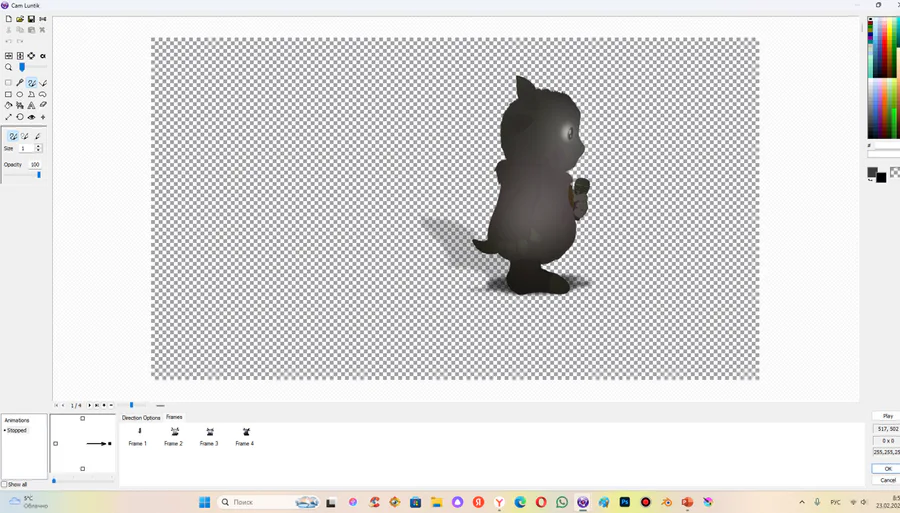Screen dimensions: 900x513
Task: Select the flood fill bucket tool
Action: point(9,106)
